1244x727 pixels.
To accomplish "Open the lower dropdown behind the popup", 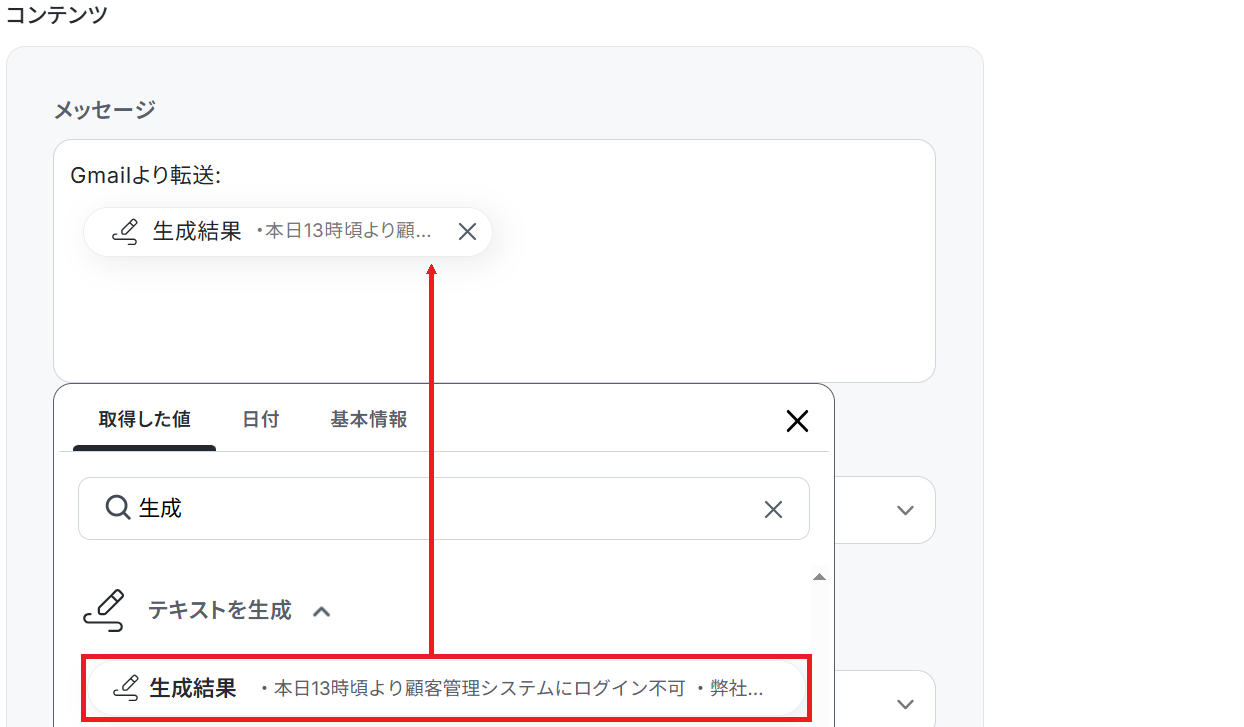I will click(x=905, y=704).
